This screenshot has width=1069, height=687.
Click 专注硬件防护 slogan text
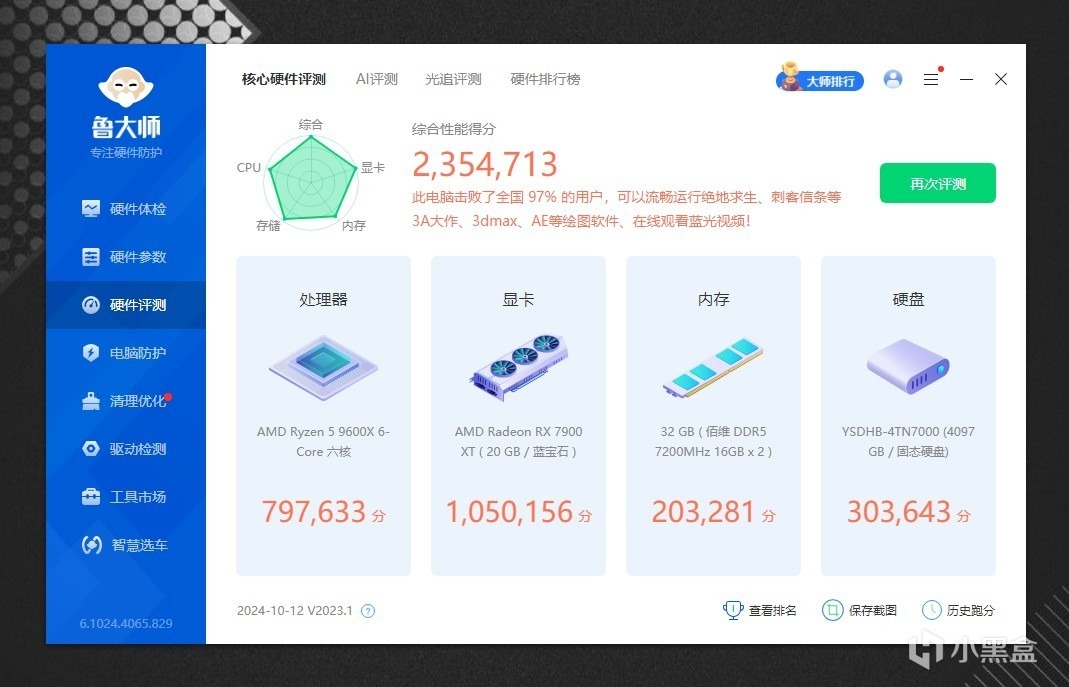click(x=126, y=153)
